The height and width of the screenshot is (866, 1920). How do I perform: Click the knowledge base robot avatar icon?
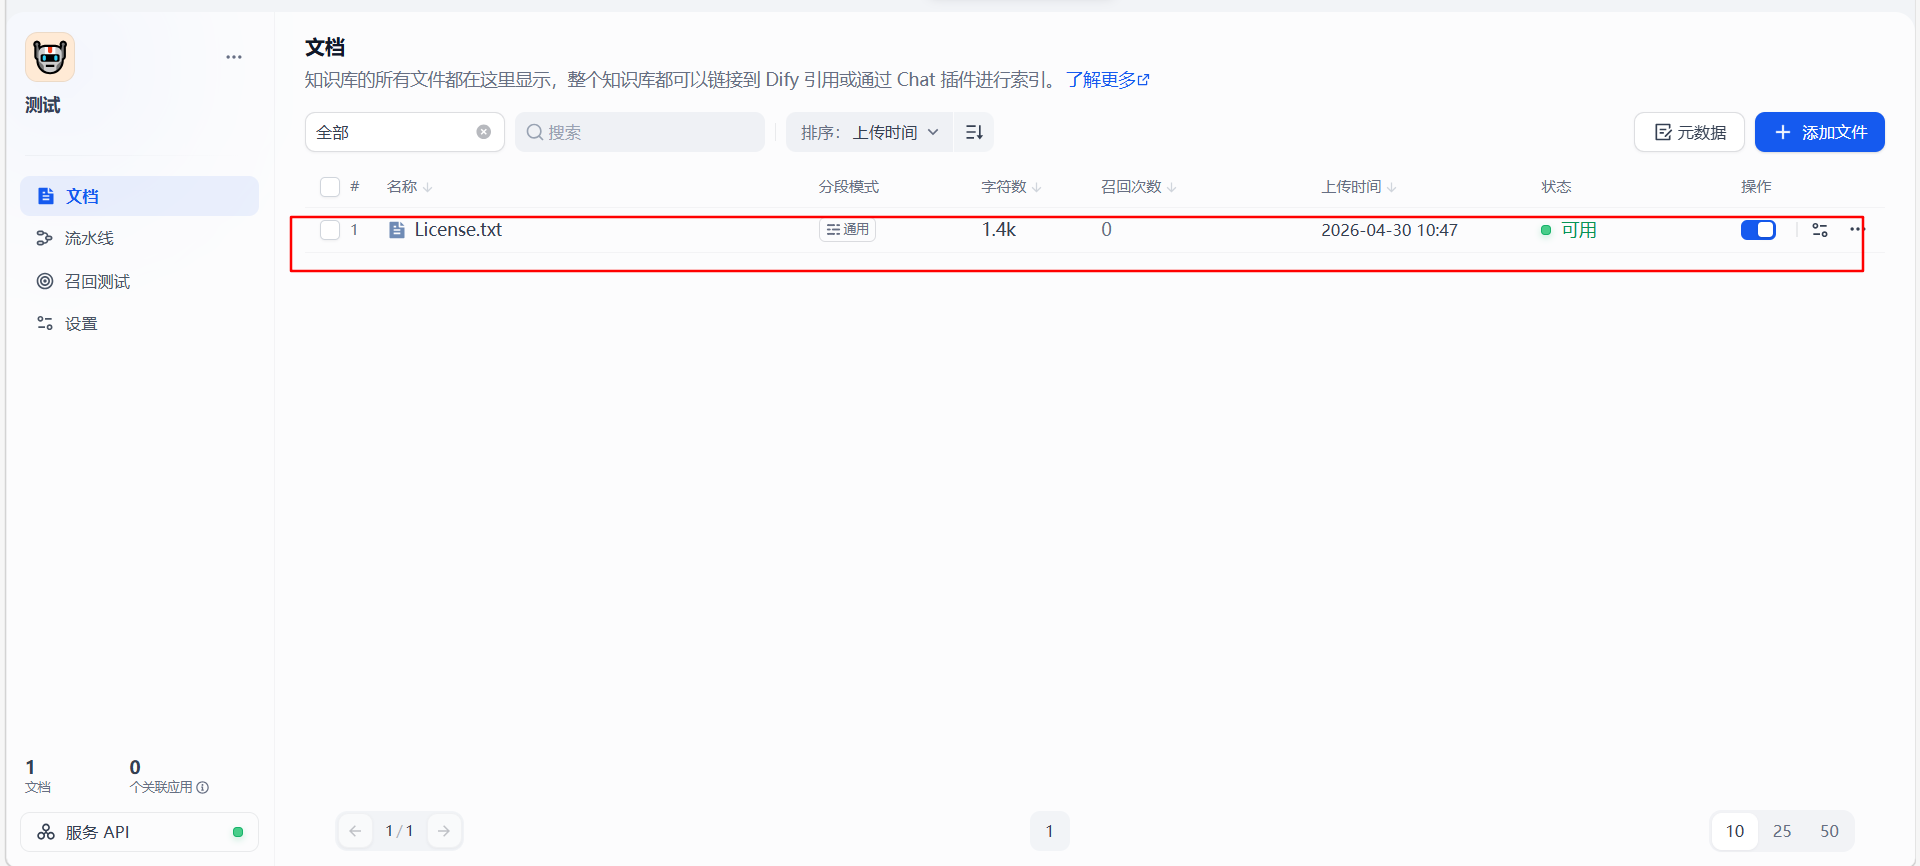coord(50,57)
